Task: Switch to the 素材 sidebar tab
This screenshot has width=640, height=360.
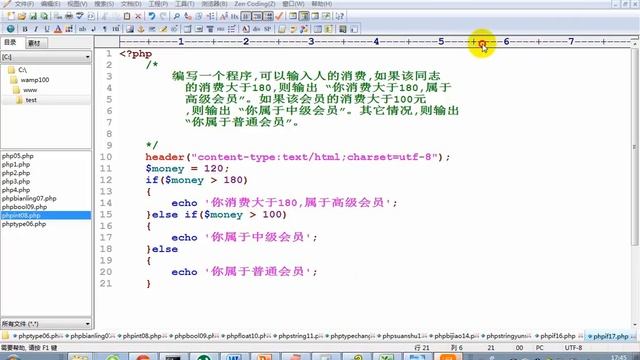Action: (35, 43)
